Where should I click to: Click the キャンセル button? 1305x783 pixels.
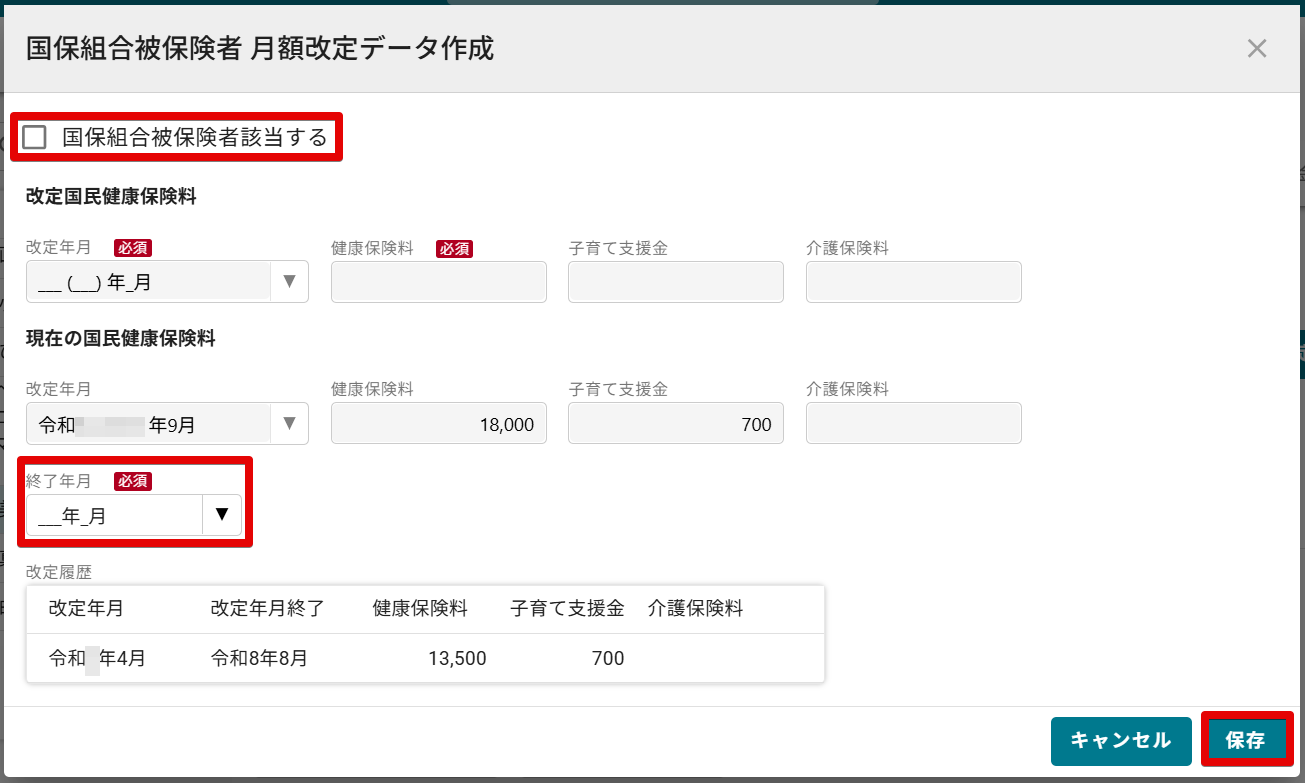tap(1121, 741)
